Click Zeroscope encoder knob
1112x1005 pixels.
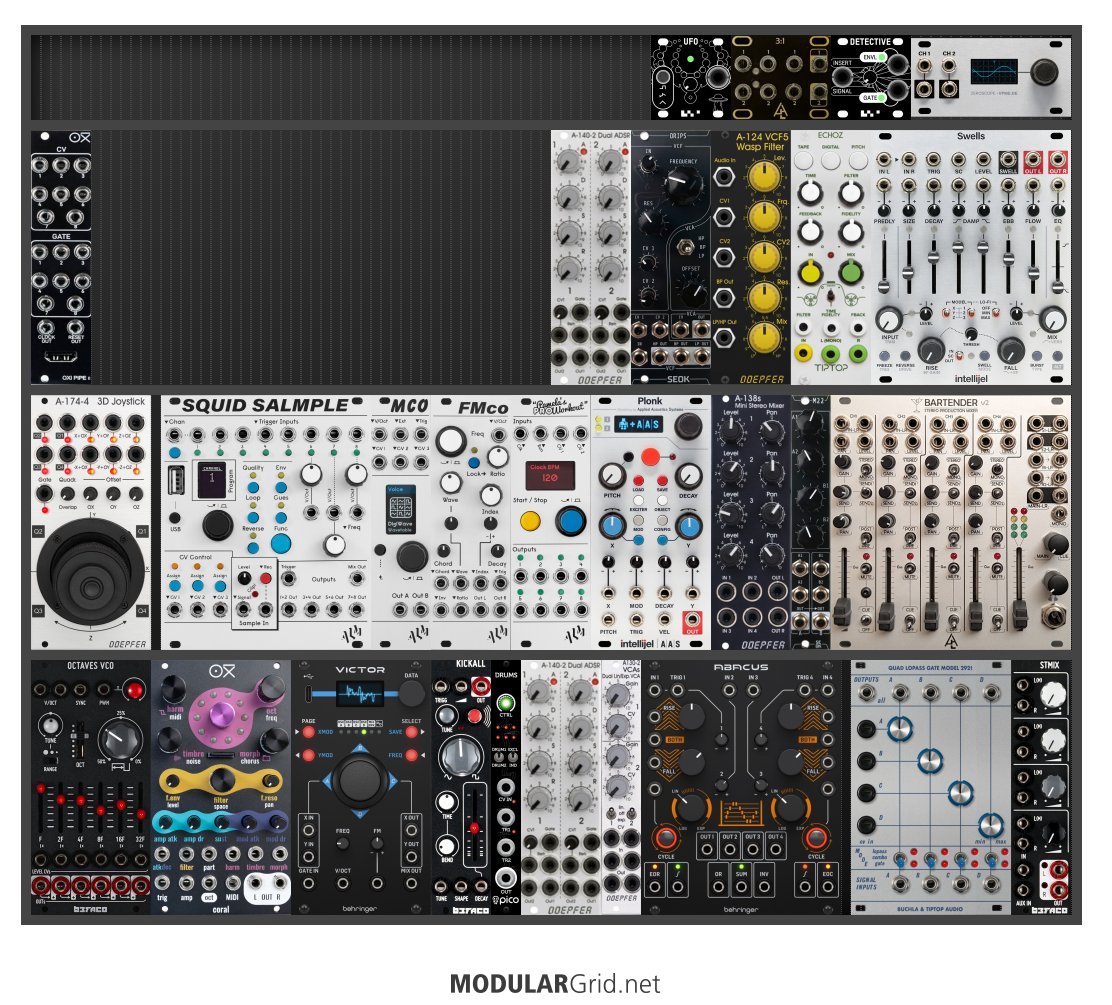pyautogui.click(x=1045, y=72)
